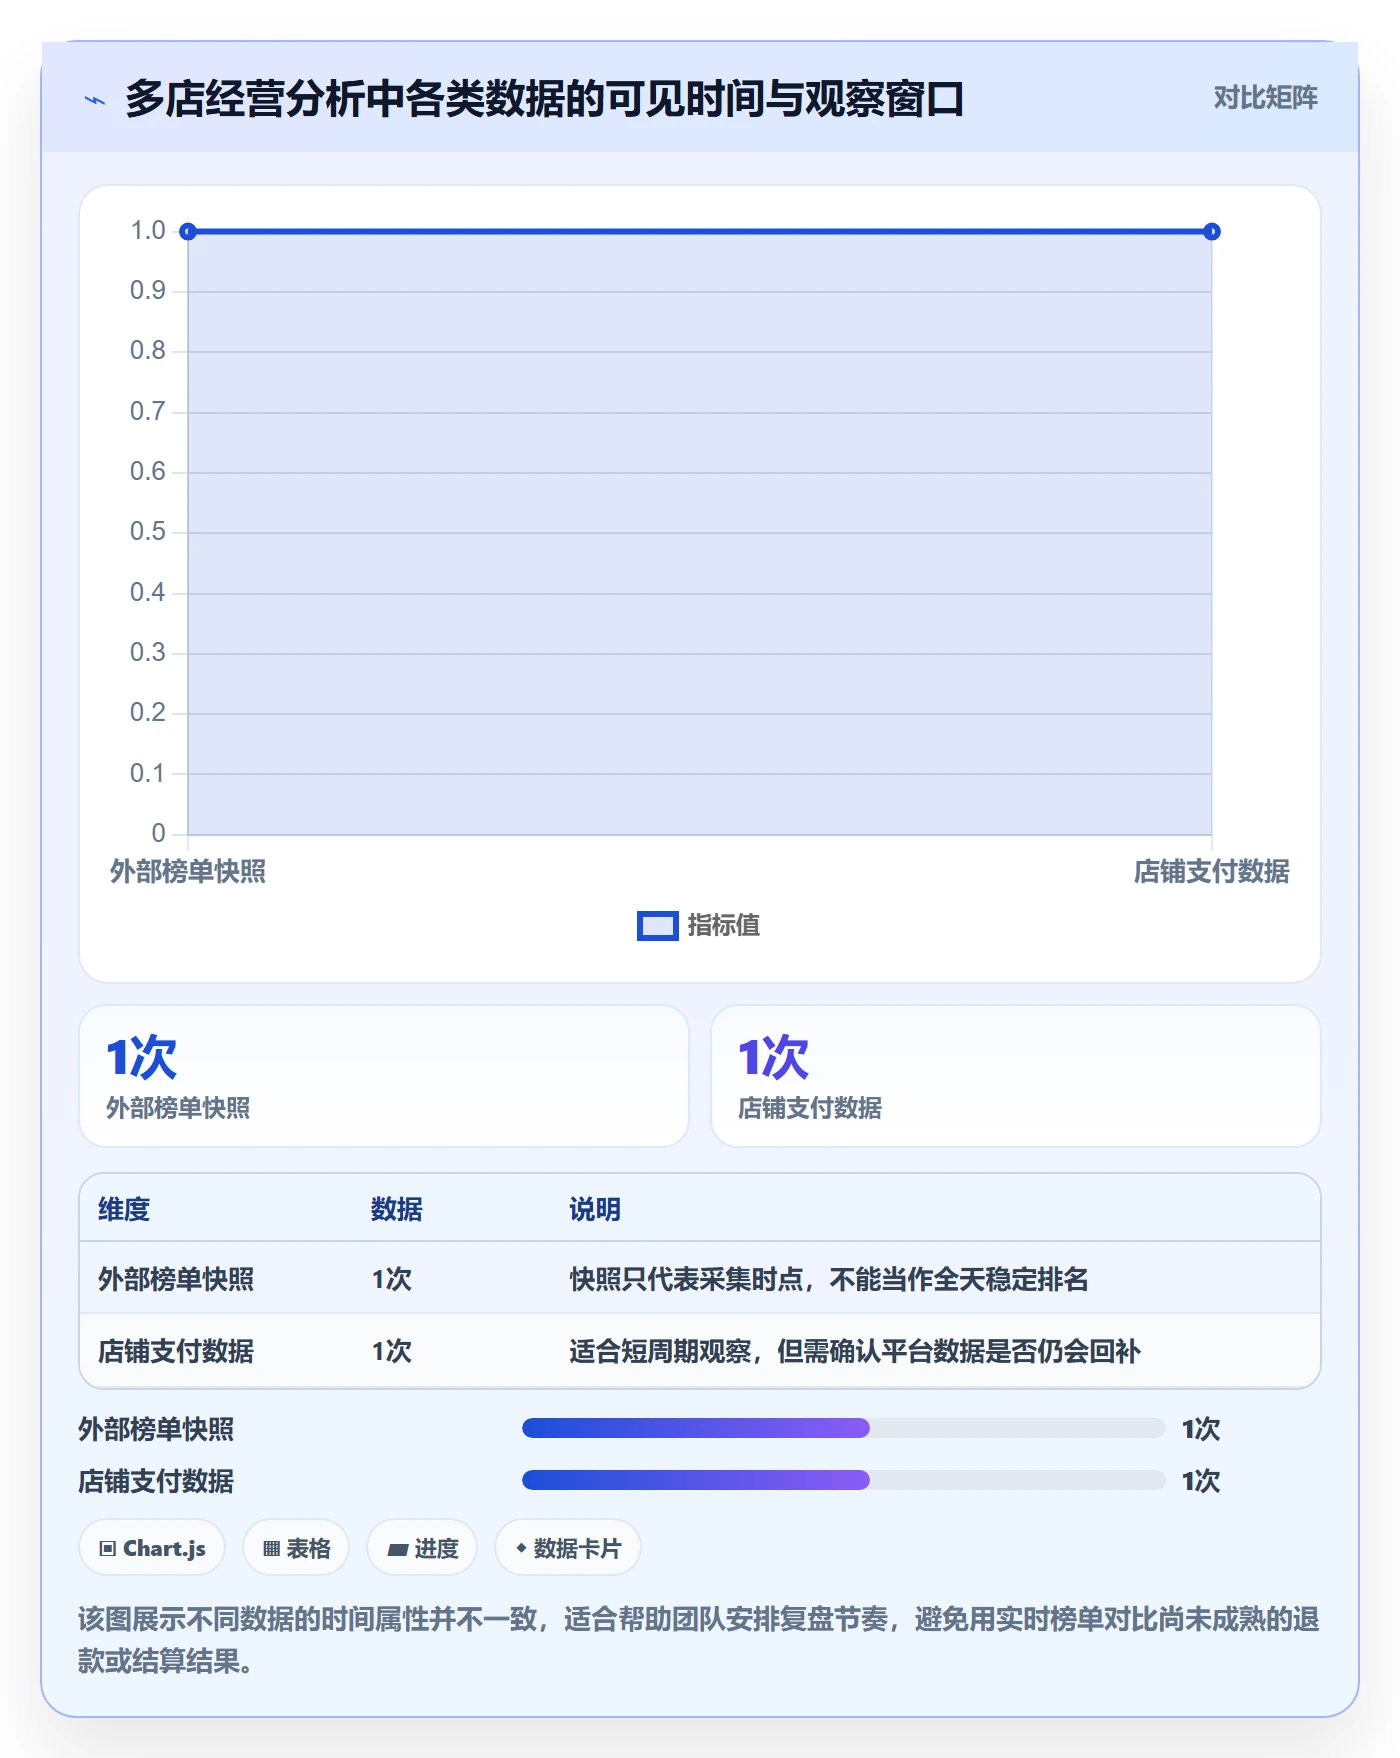Screen dimensions: 1400x1758
Task: Click the chart data point for 外部榜单快照
Action: [188, 232]
